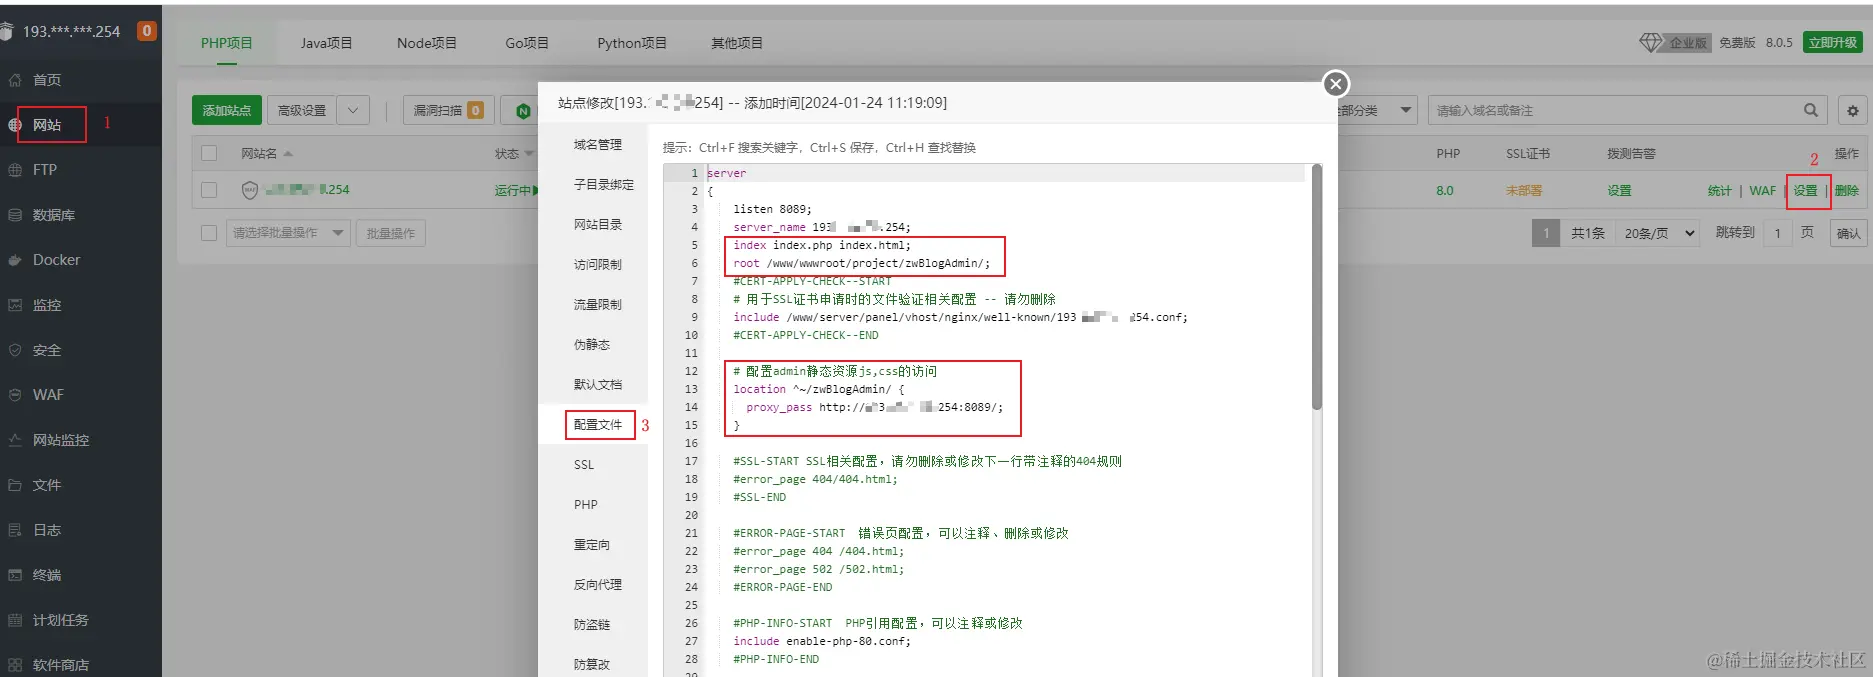Open the gear settings icon beside search

[1853, 111]
